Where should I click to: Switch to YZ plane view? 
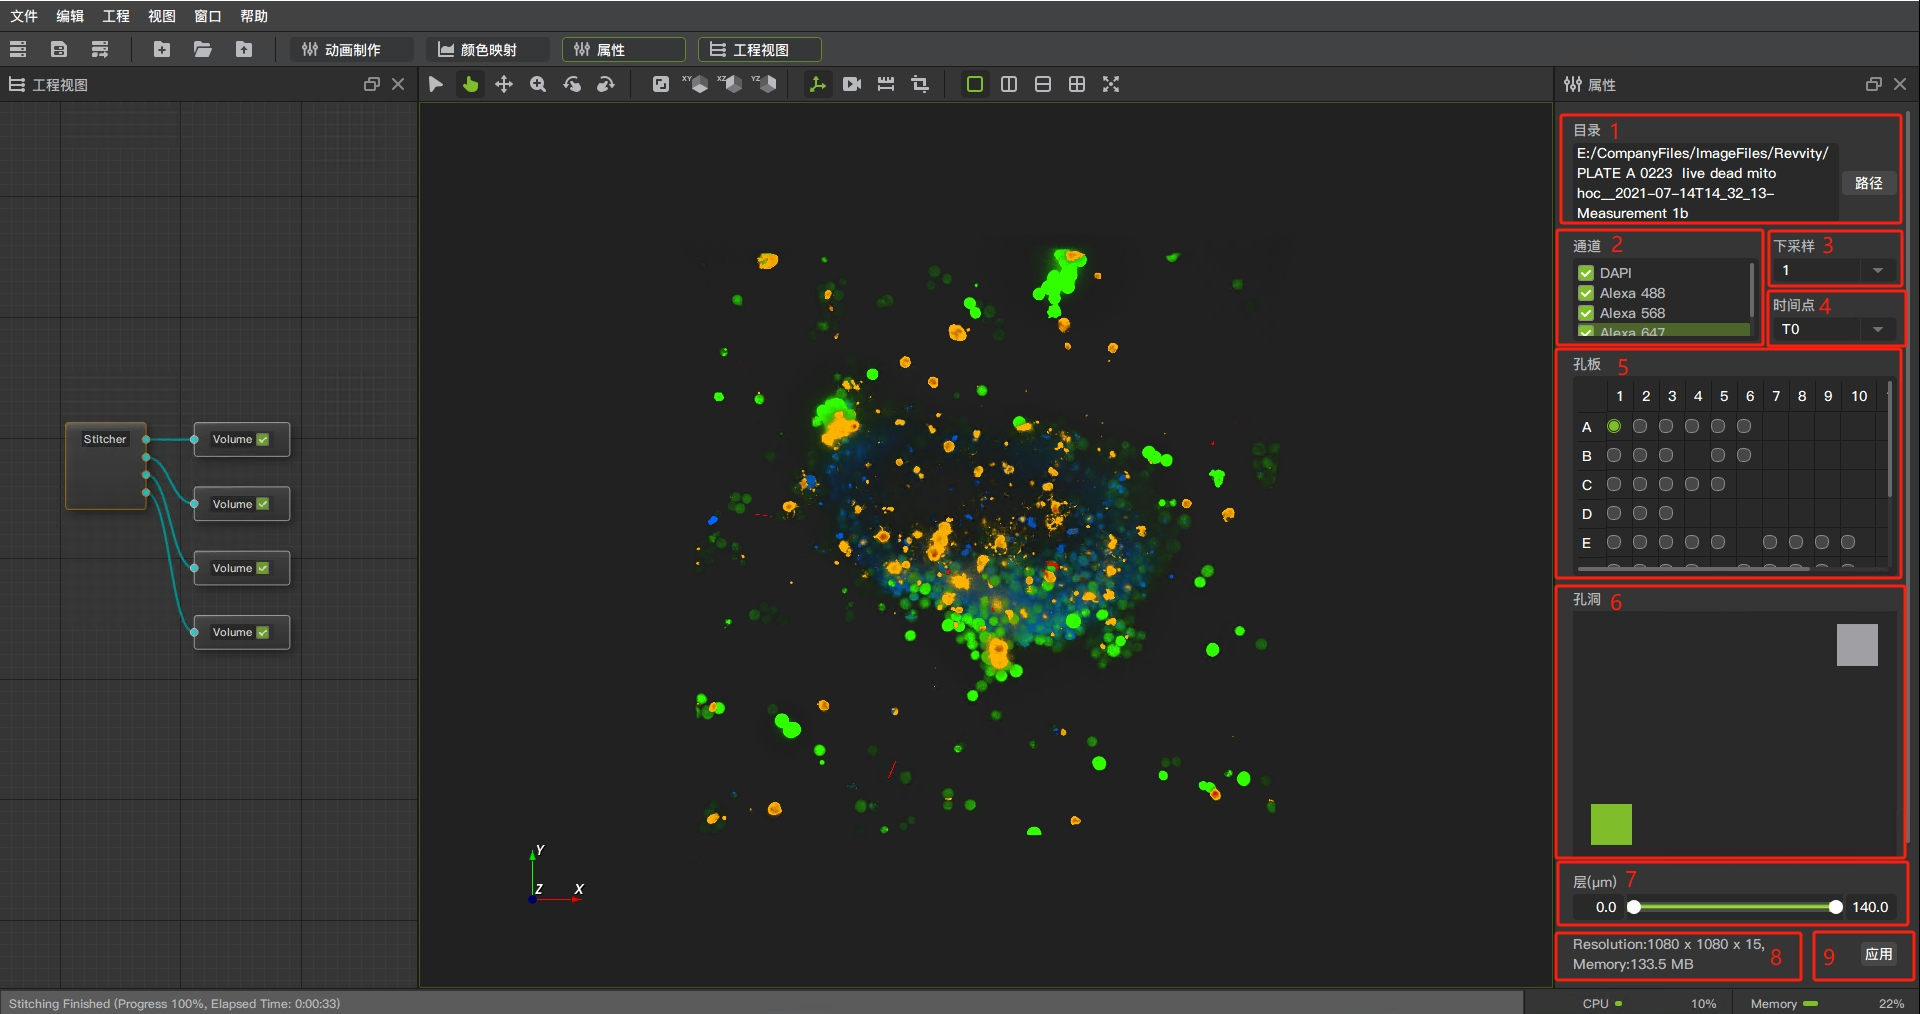[x=764, y=84]
